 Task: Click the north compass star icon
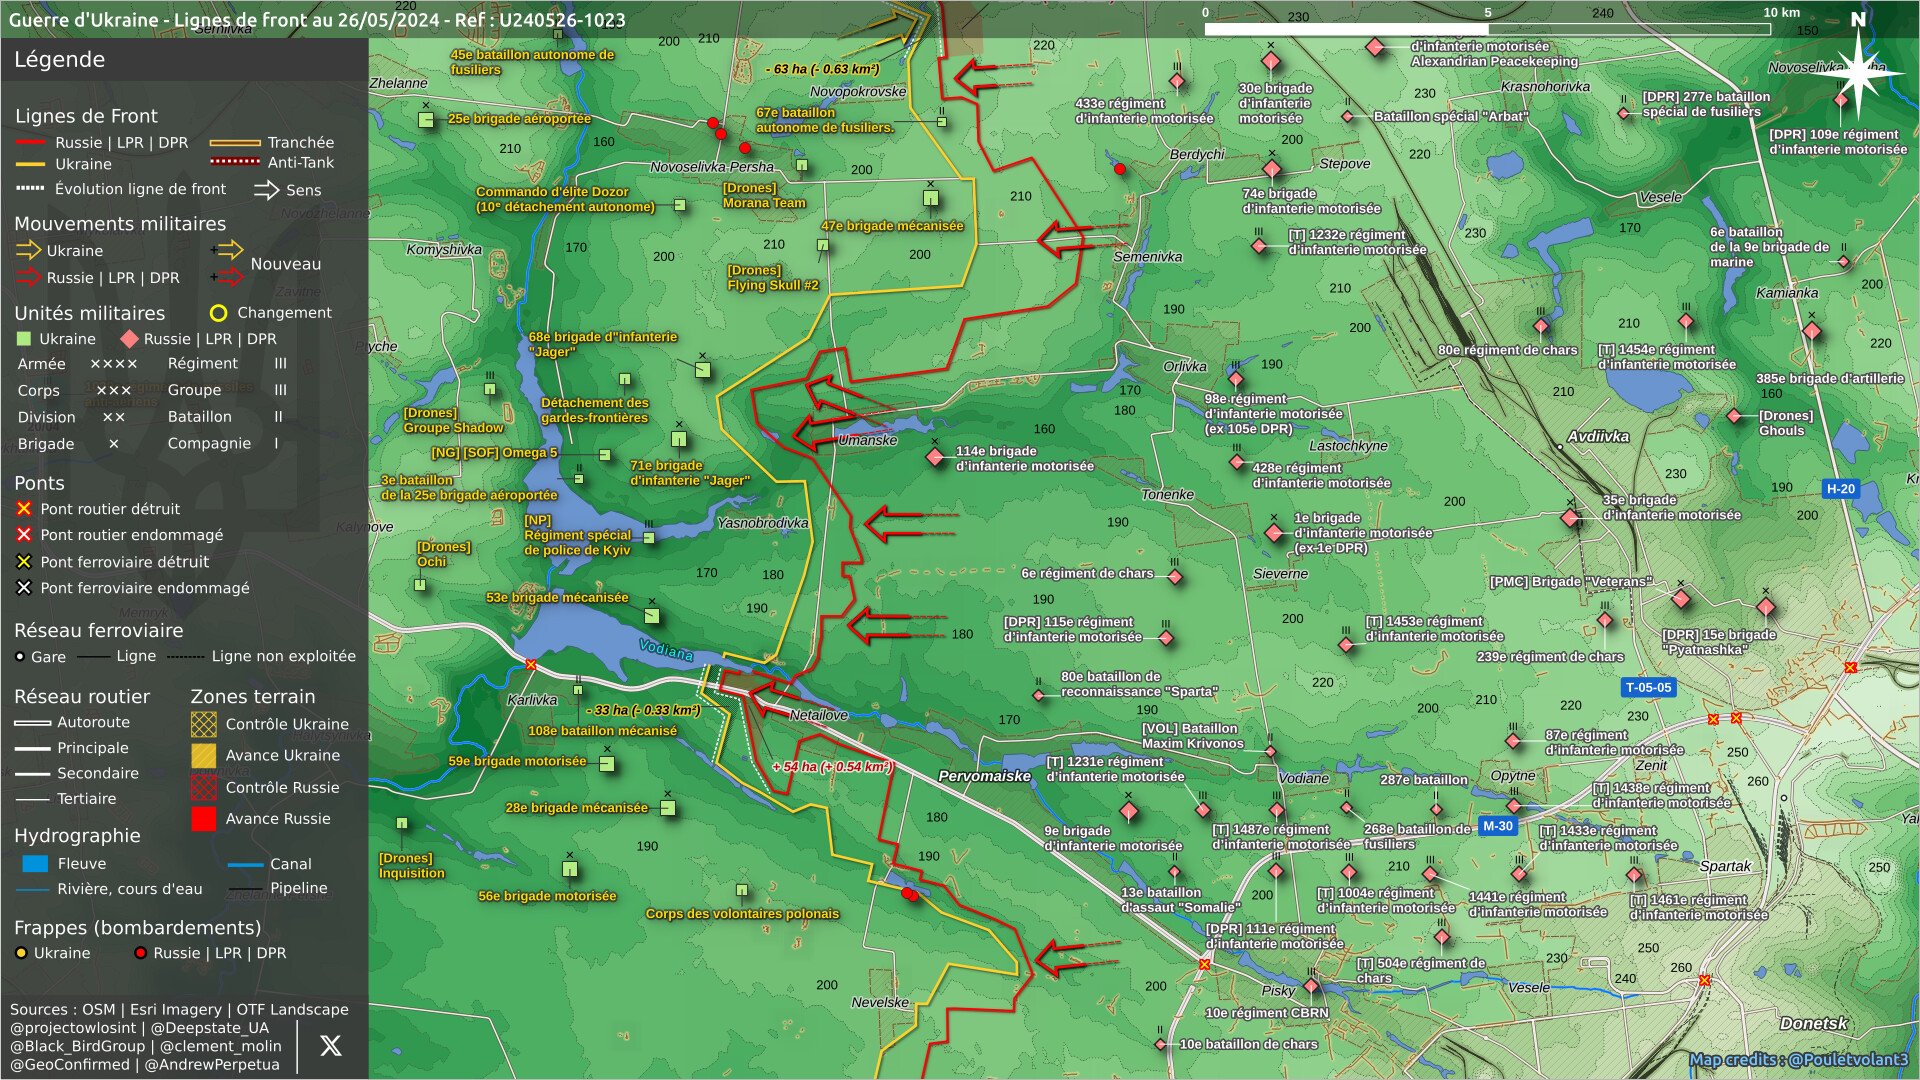coord(1858,72)
